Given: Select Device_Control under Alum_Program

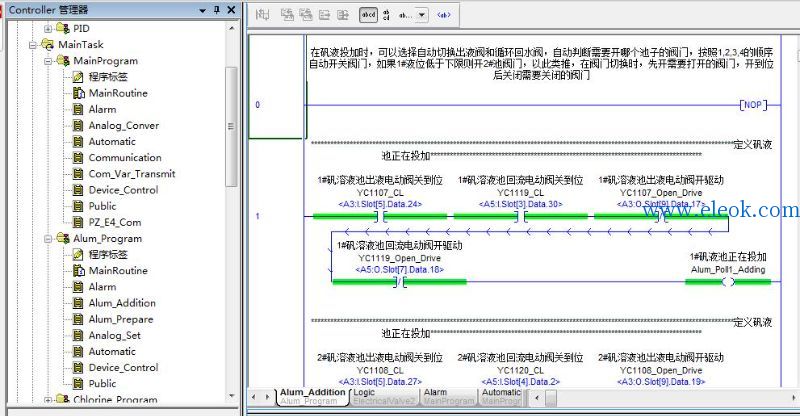Looking at the screenshot, I should pyautogui.click(x=123, y=368).
